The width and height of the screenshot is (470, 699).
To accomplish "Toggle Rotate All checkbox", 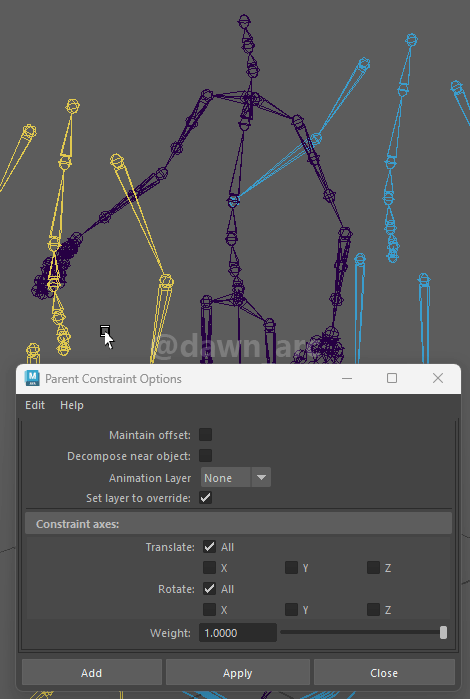I will pyautogui.click(x=209, y=588).
